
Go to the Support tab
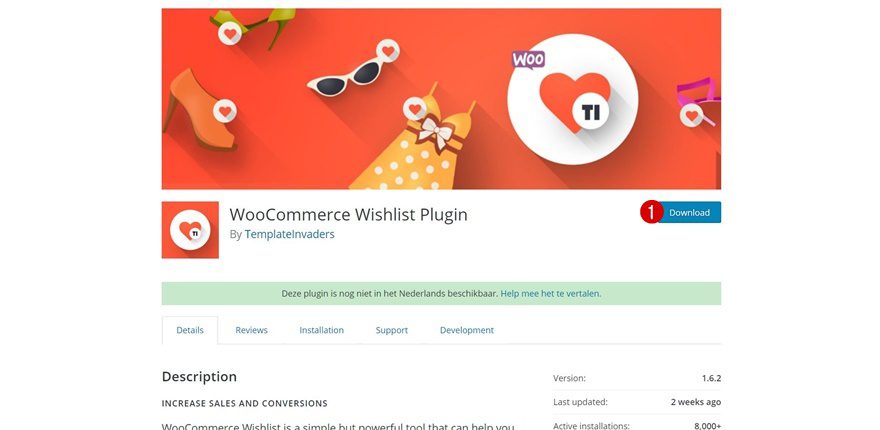pyautogui.click(x=392, y=330)
